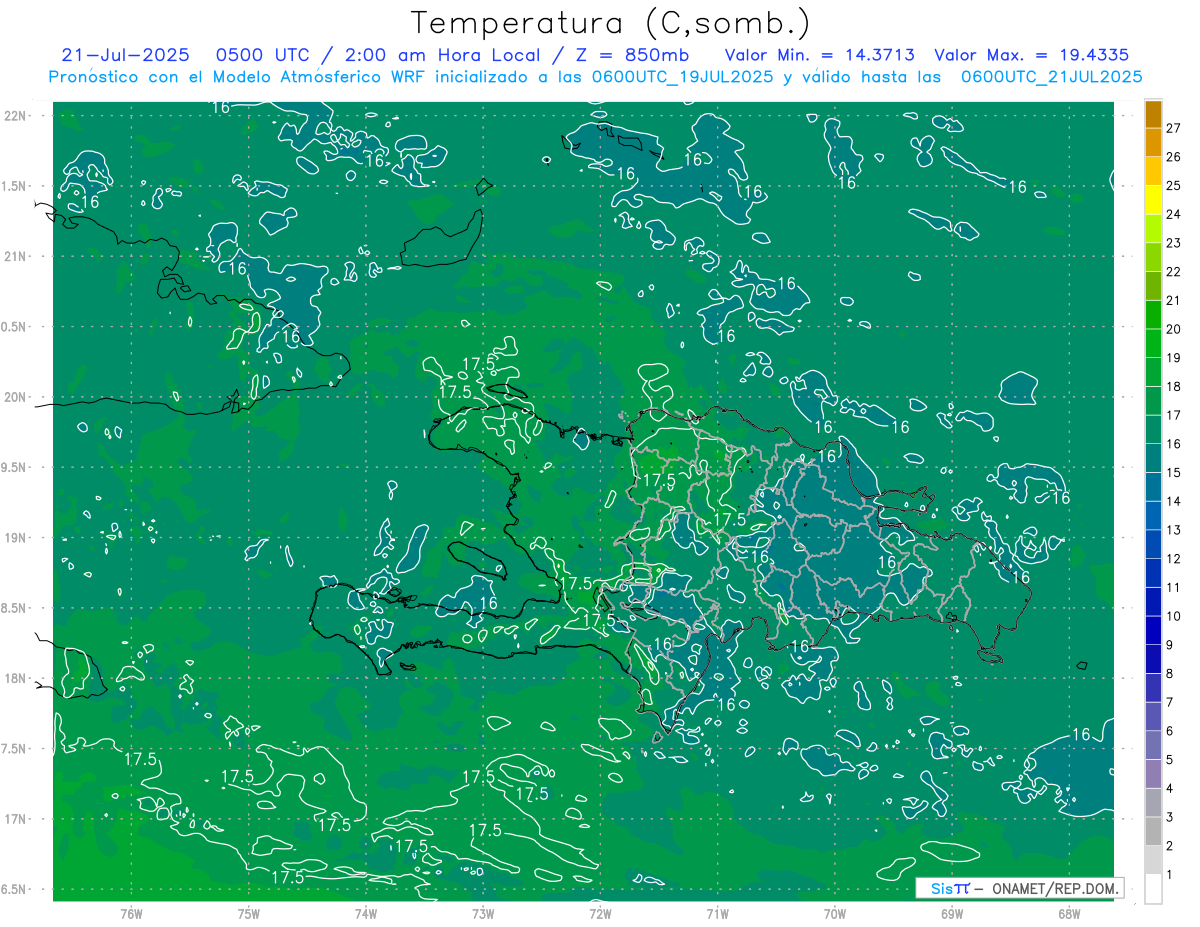The height and width of the screenshot is (927, 1200).
Task: Click the '23' value on color scale
Action: [1174, 243]
